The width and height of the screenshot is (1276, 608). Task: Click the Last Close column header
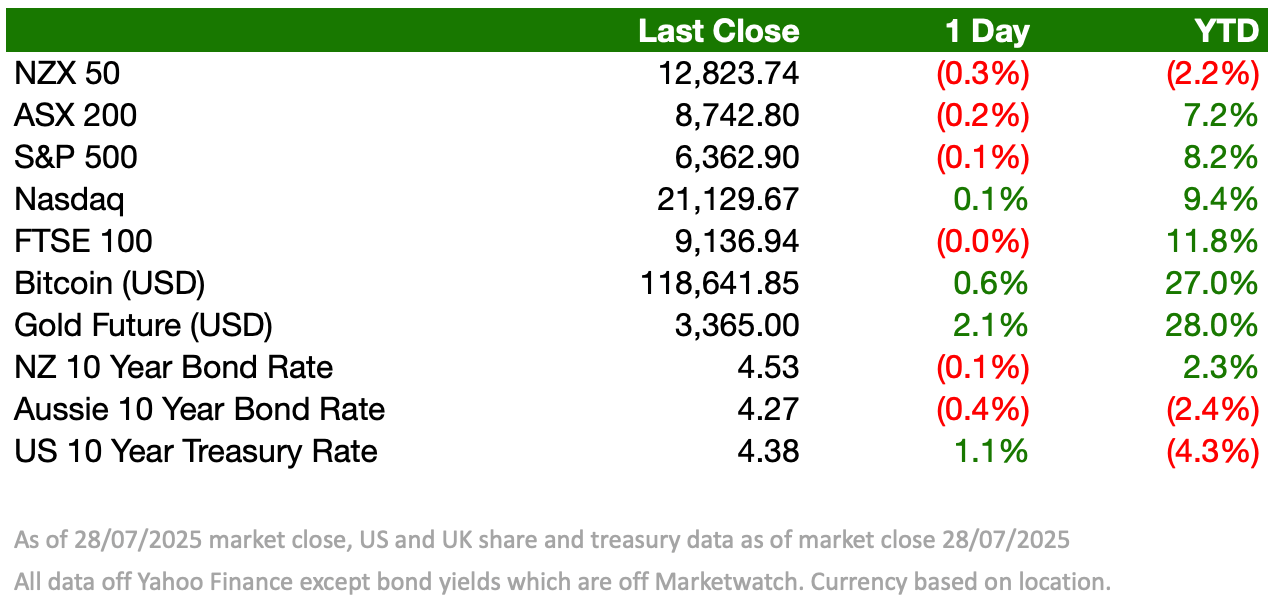click(x=719, y=31)
